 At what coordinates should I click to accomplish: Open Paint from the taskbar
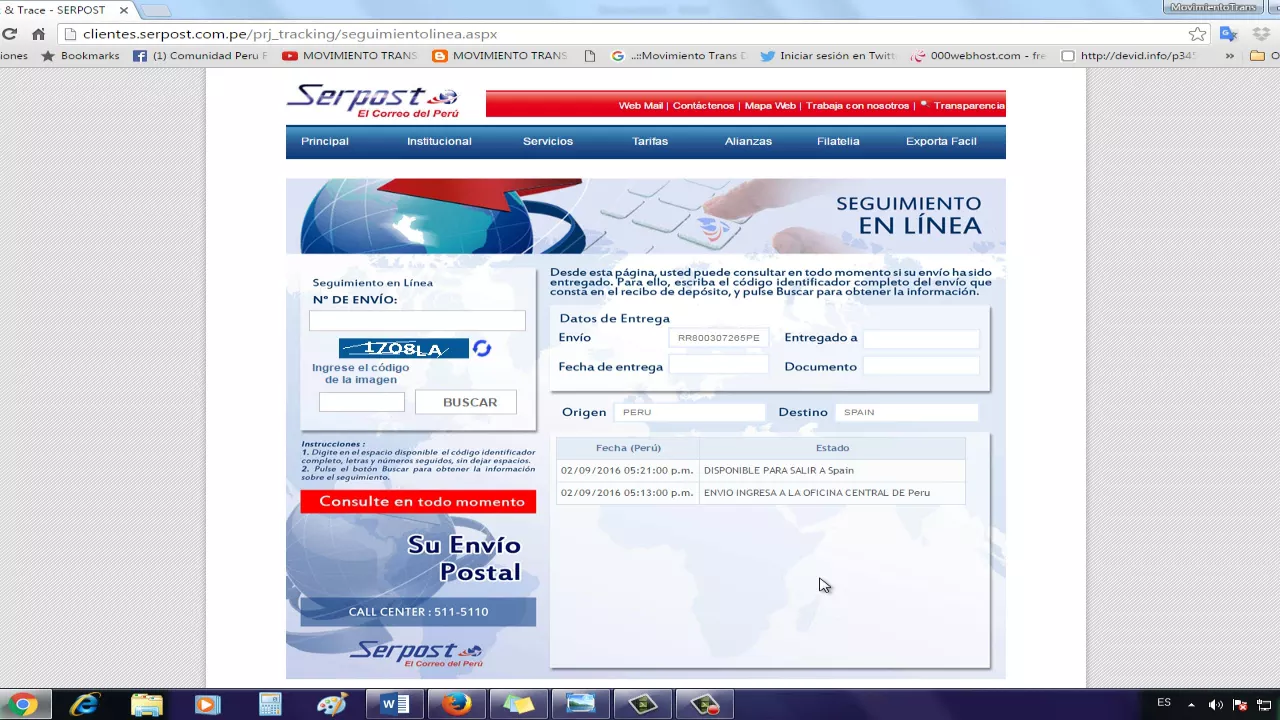(x=332, y=705)
